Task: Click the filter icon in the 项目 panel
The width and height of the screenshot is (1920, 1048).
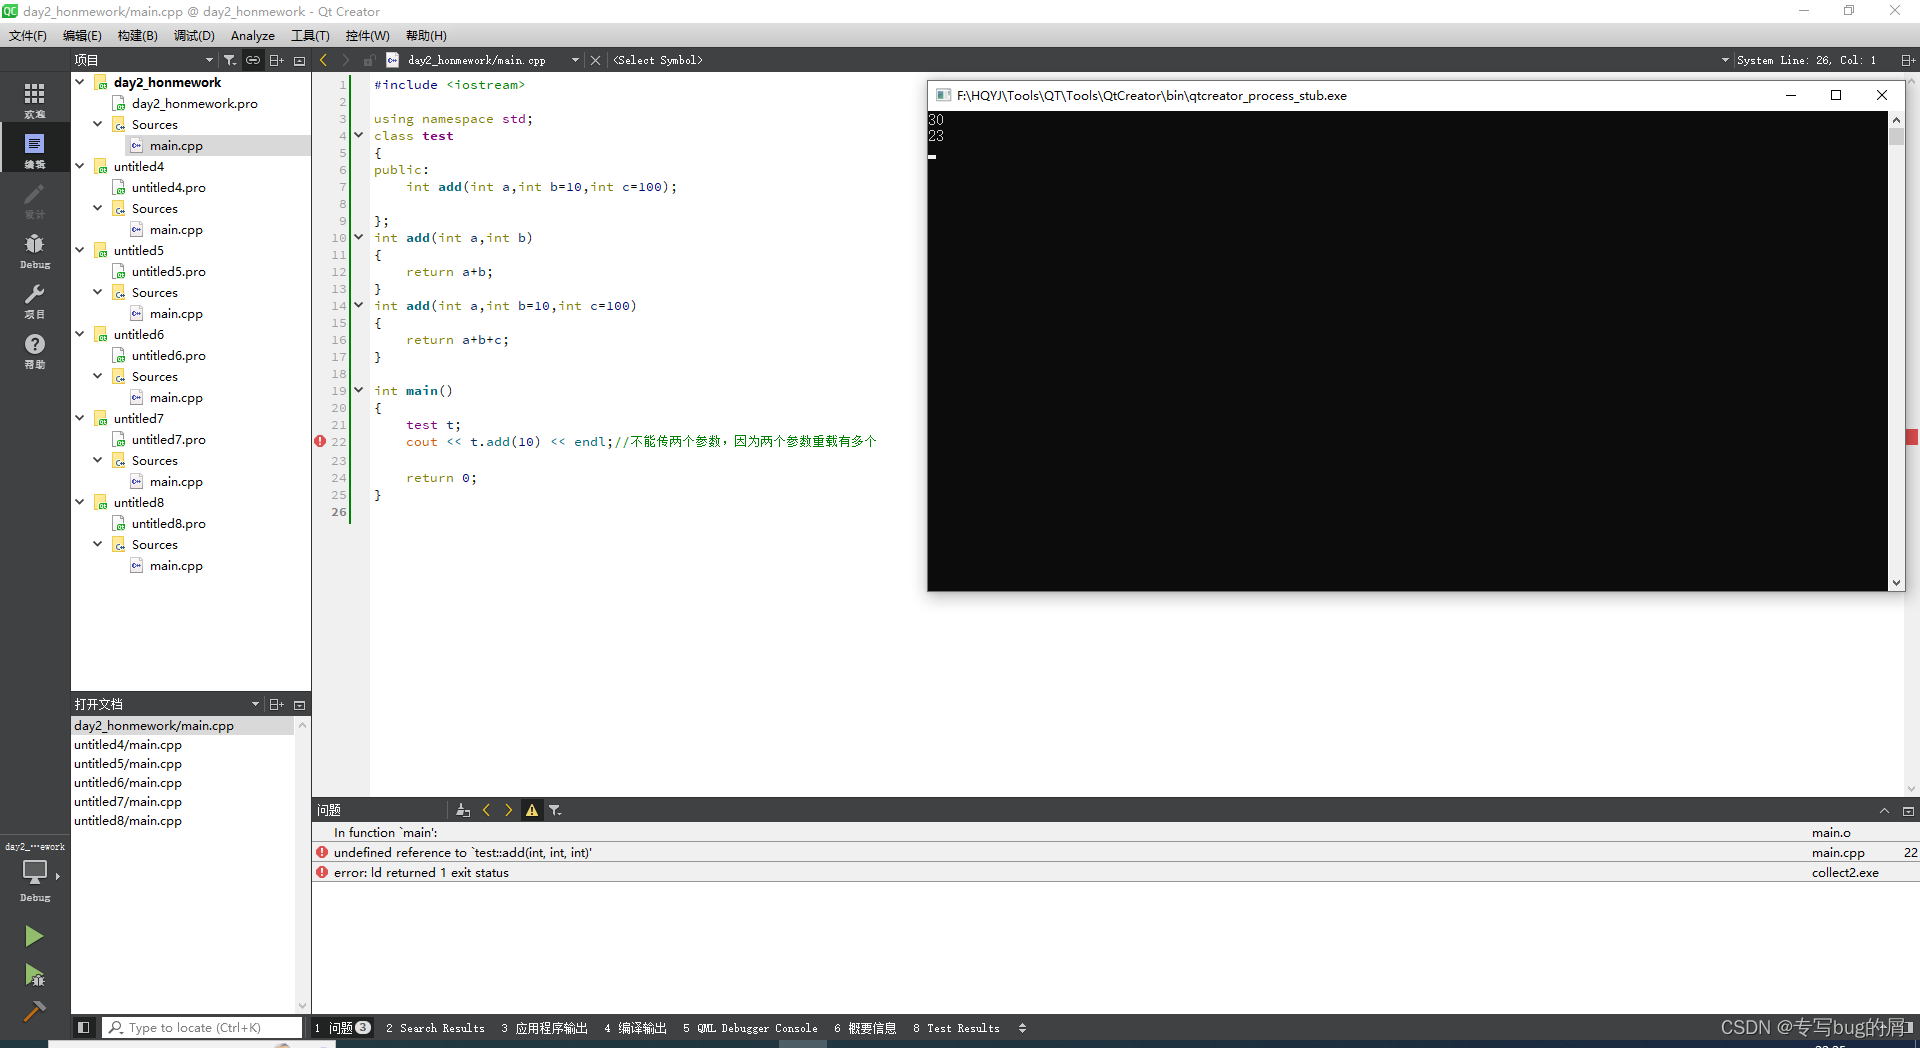Action: (x=228, y=60)
